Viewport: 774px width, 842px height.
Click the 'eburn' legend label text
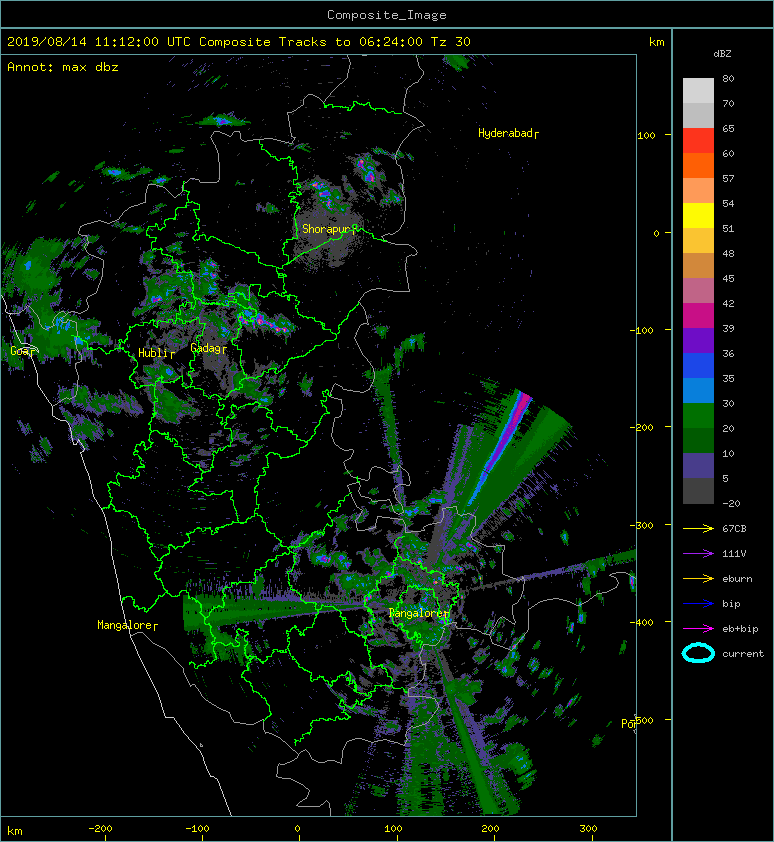point(737,578)
